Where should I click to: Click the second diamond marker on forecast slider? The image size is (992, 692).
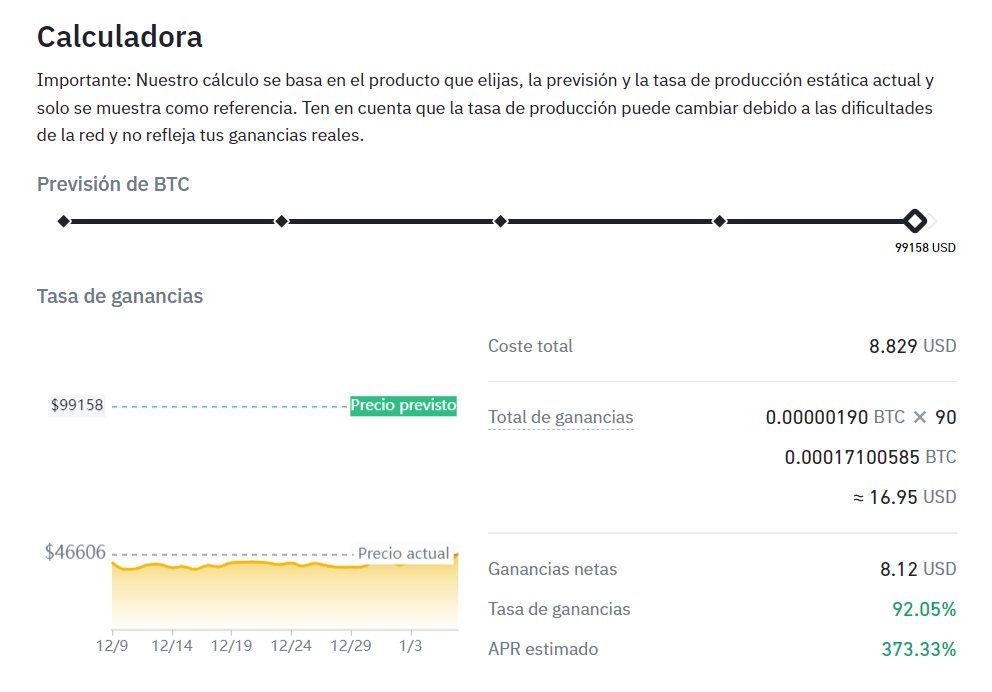click(282, 221)
